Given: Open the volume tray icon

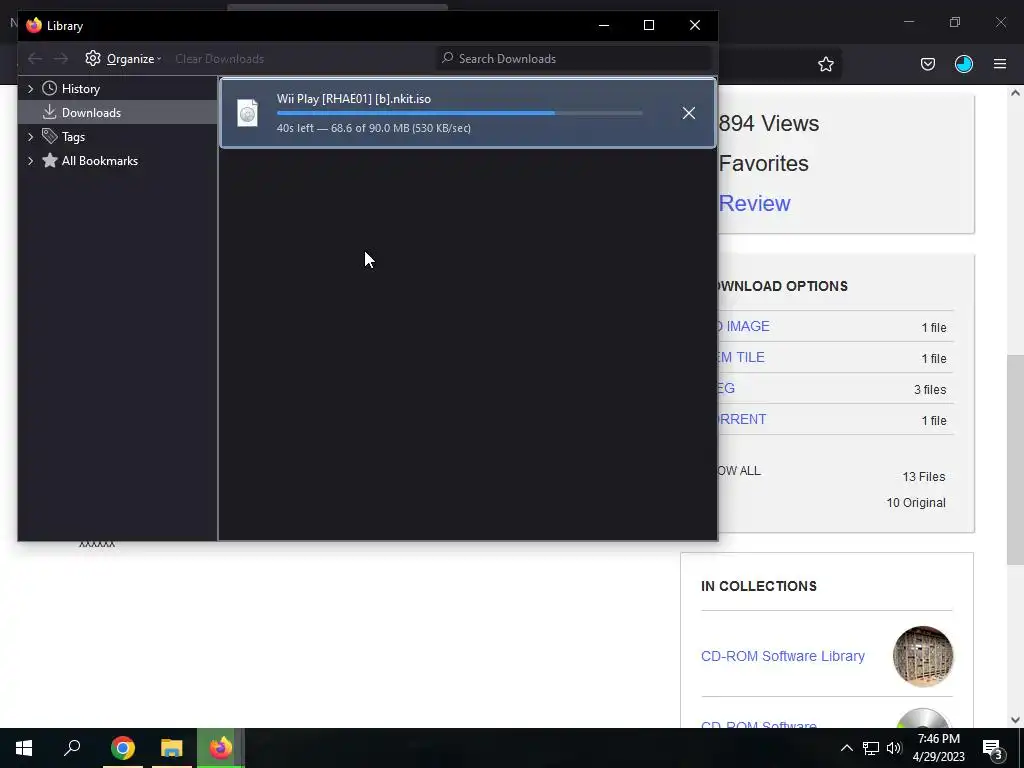Looking at the screenshot, I should 894,748.
